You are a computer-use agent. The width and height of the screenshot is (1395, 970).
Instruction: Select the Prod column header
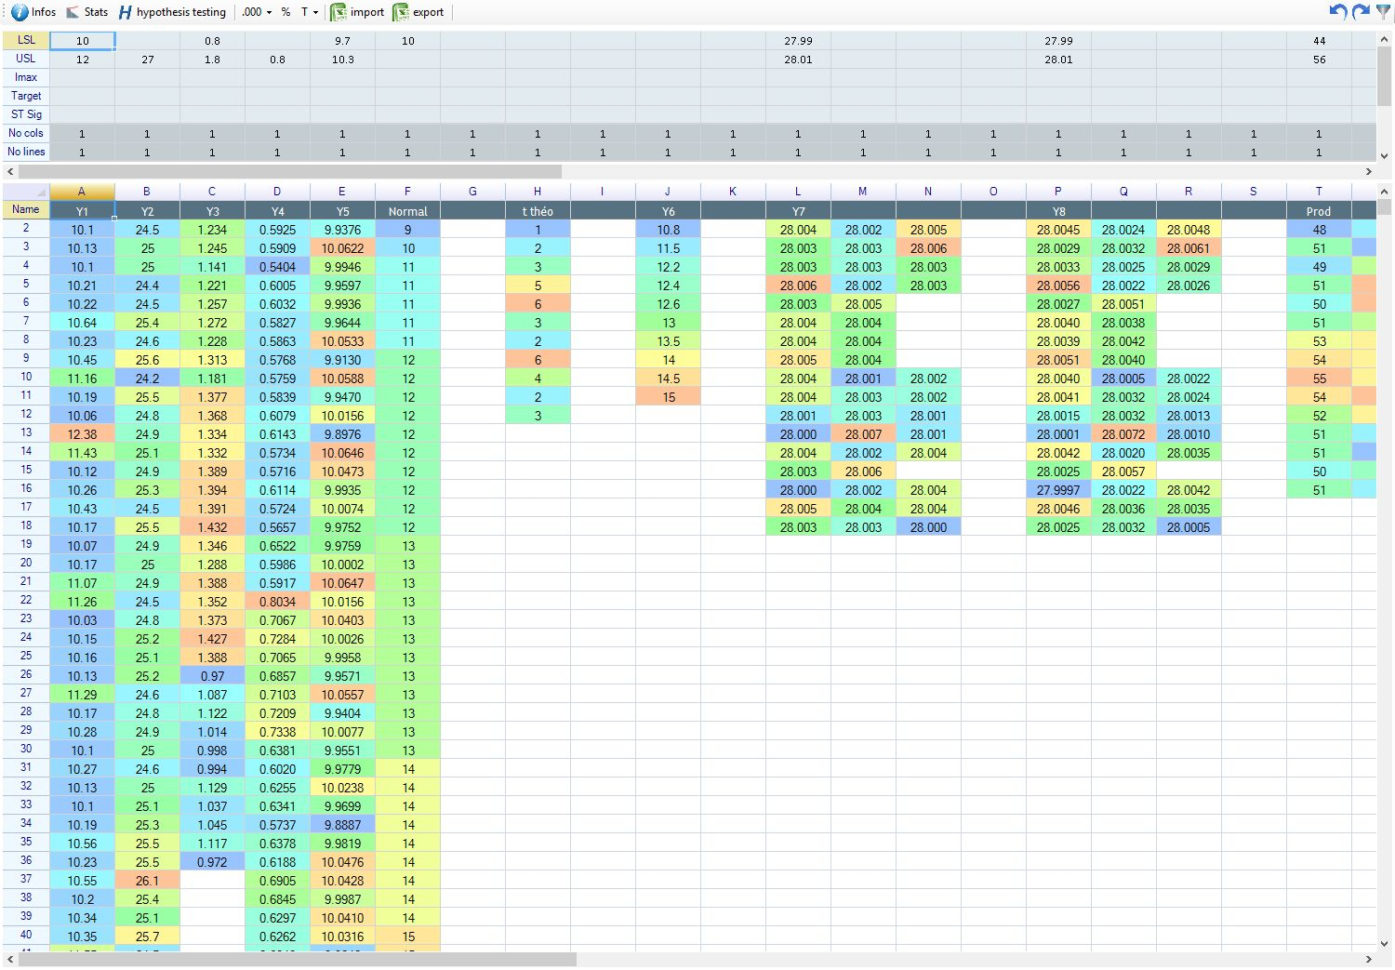(1318, 210)
